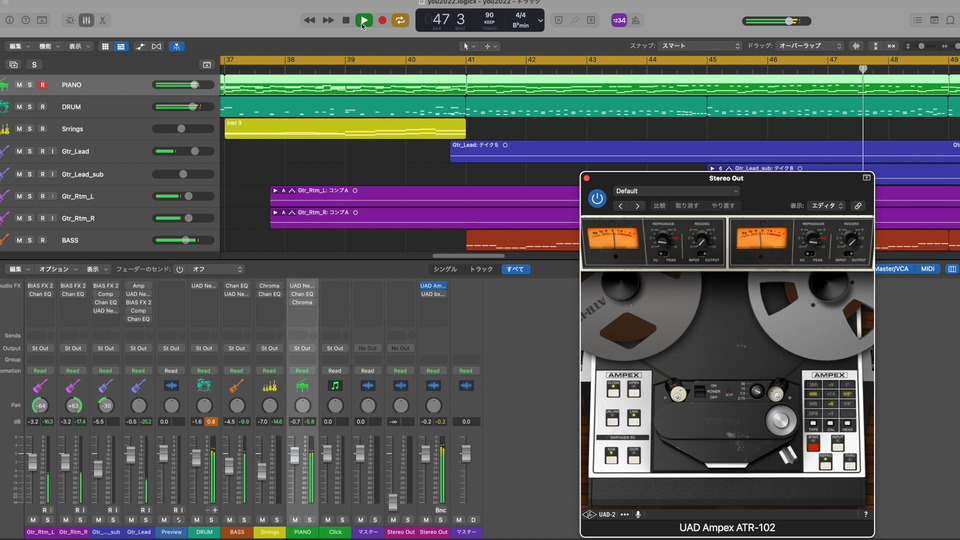Click the Gtr_Rtm_L pan knob in mixer
Viewport: 960px width, 540px height.
coord(40,405)
